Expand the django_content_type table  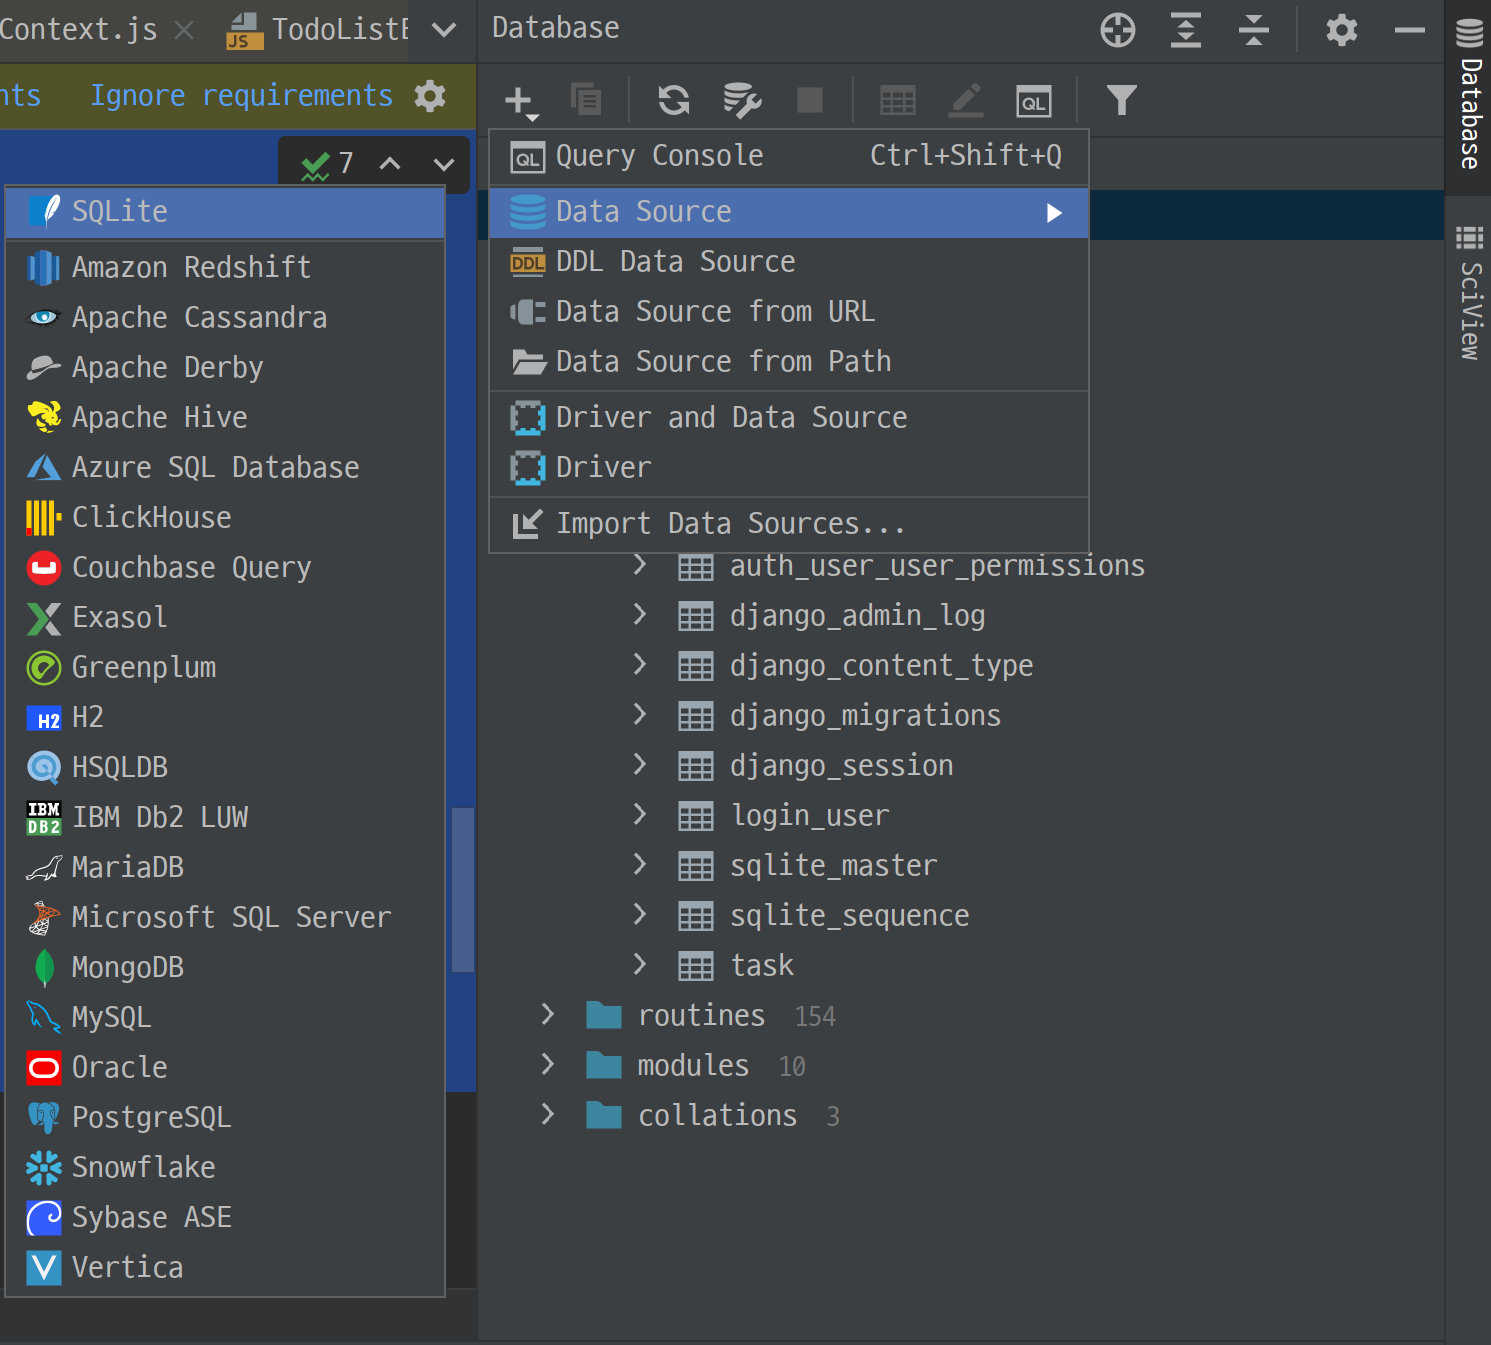coord(640,665)
